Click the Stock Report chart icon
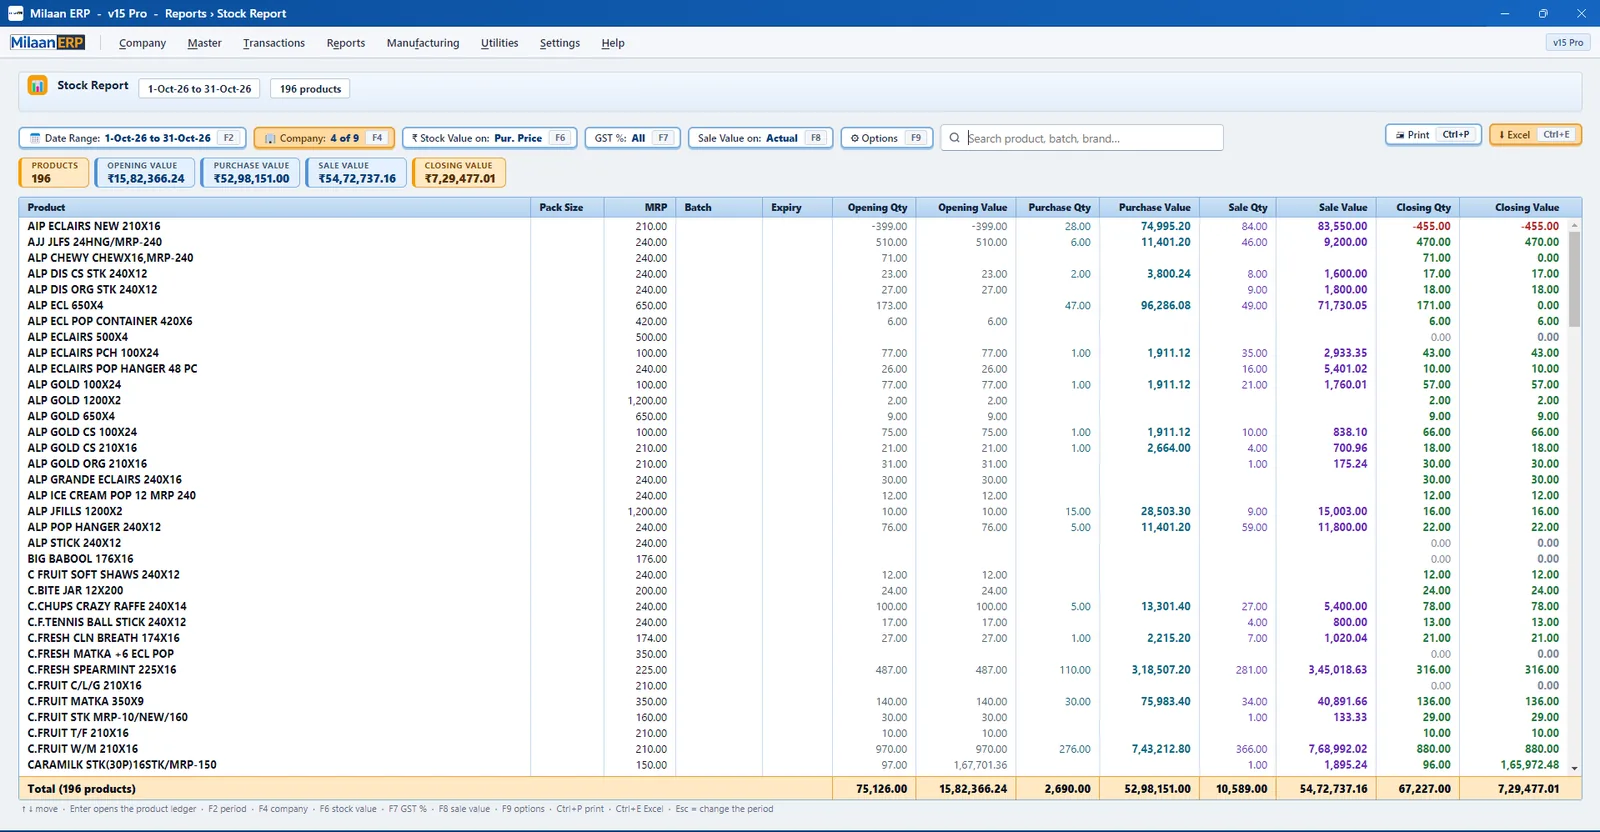1600x832 pixels. tap(37, 86)
